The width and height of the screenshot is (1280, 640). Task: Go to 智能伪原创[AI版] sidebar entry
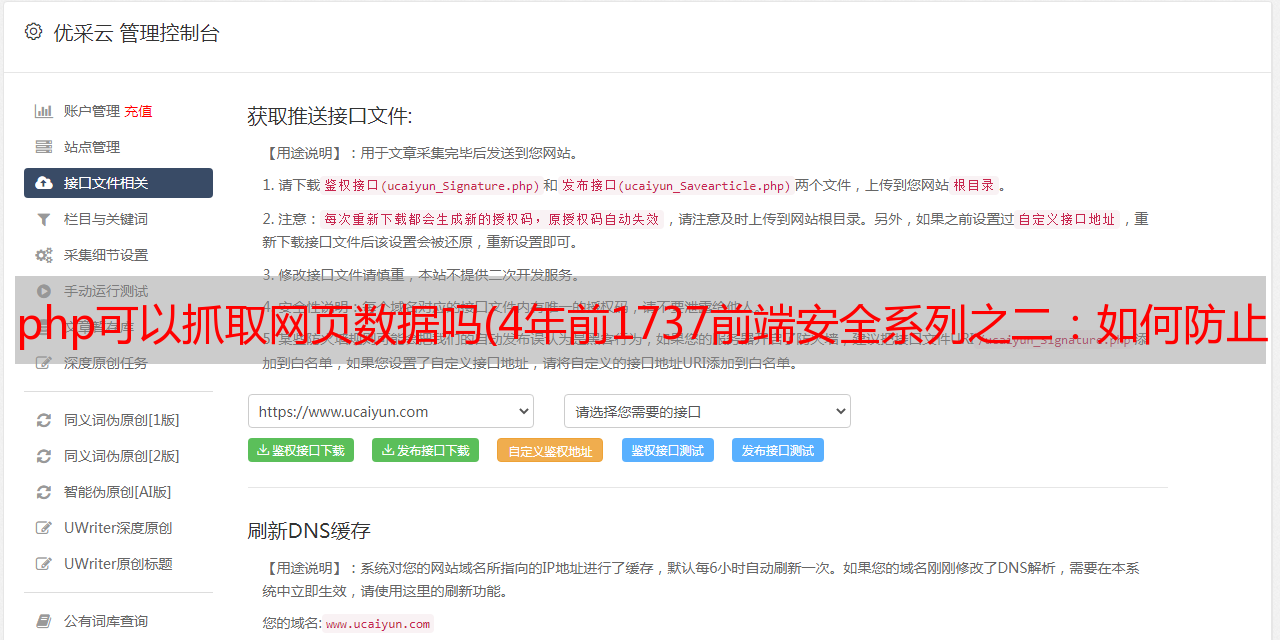118,492
